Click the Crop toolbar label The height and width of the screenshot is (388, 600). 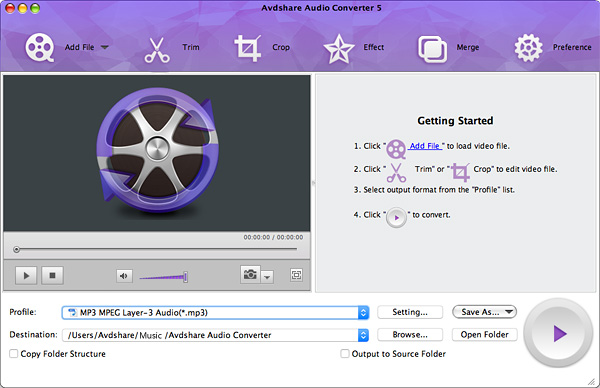coord(281,47)
